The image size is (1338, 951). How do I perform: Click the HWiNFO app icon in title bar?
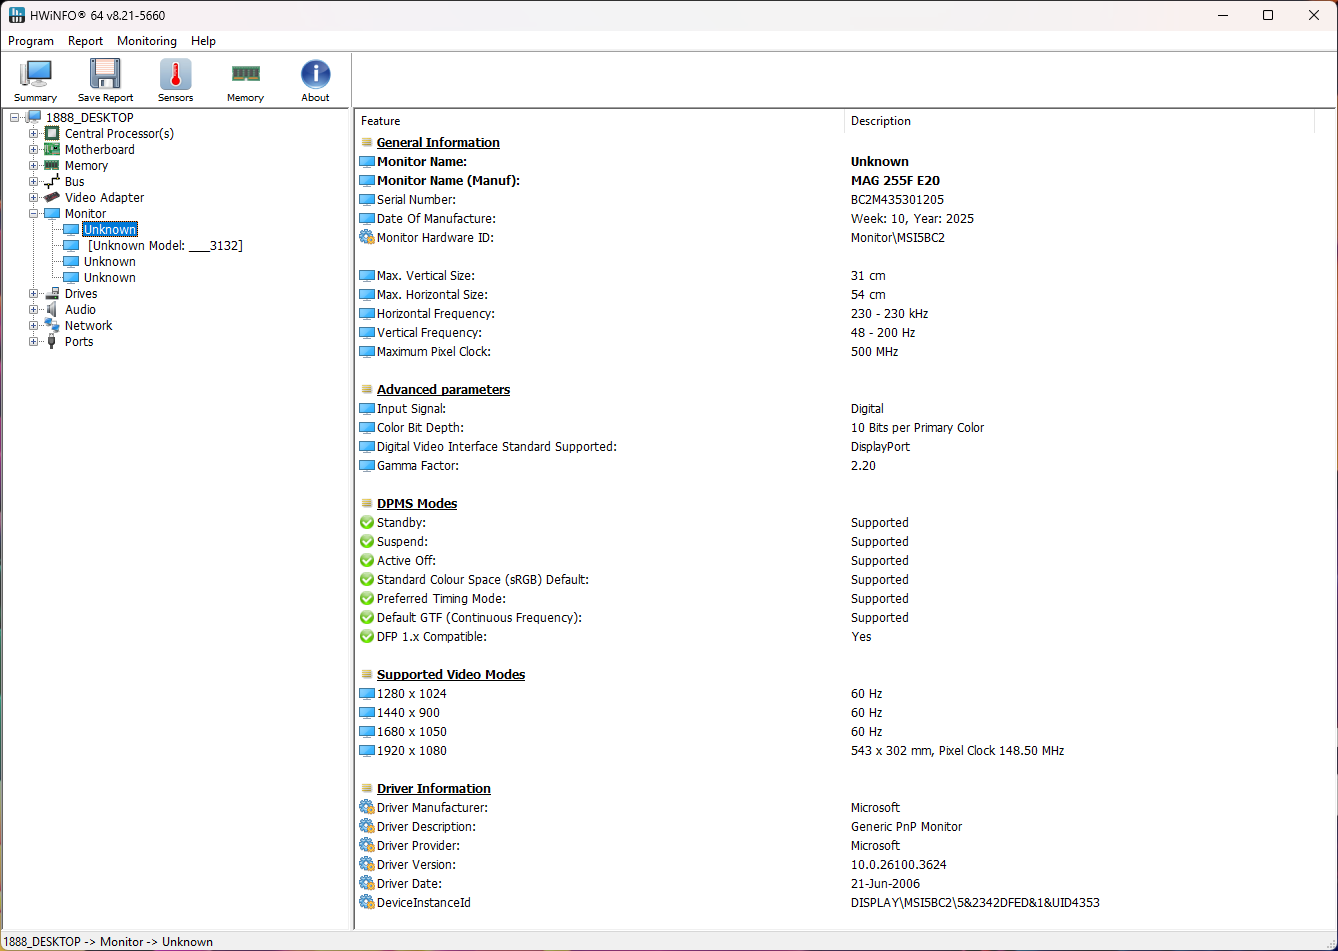pos(16,15)
